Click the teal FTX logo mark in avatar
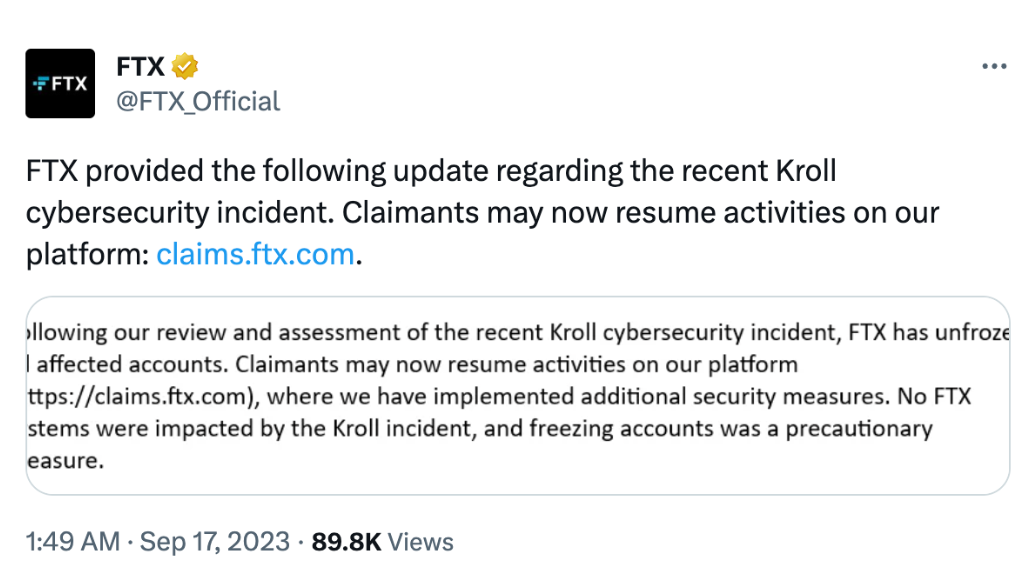The image size is (1024, 576). coord(41,84)
